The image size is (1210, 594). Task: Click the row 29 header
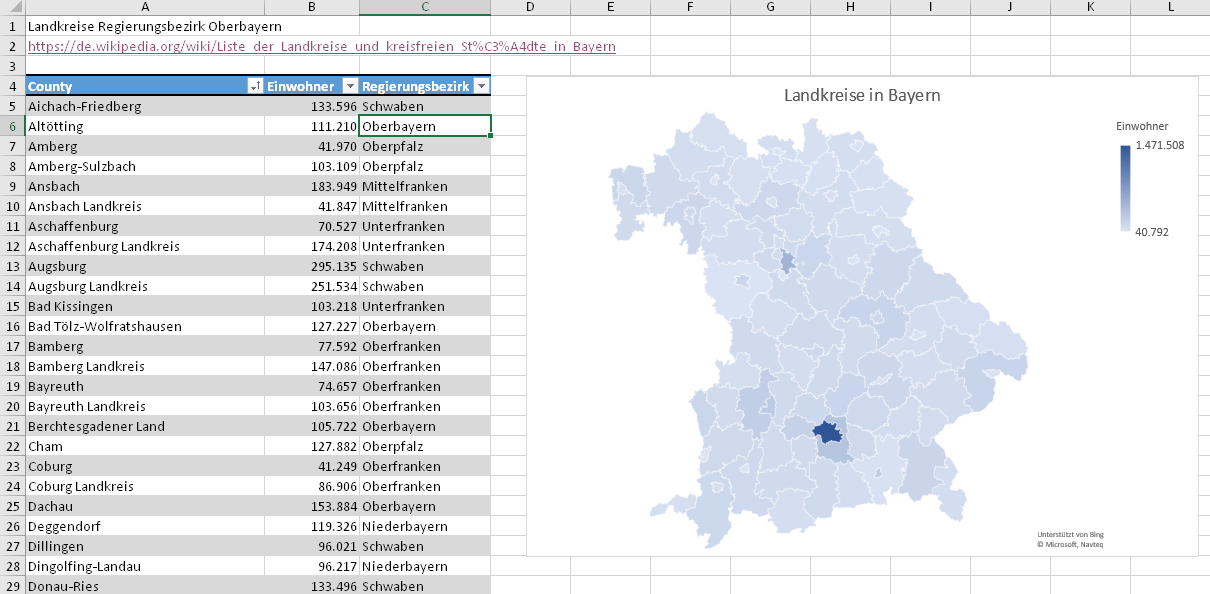(12, 586)
